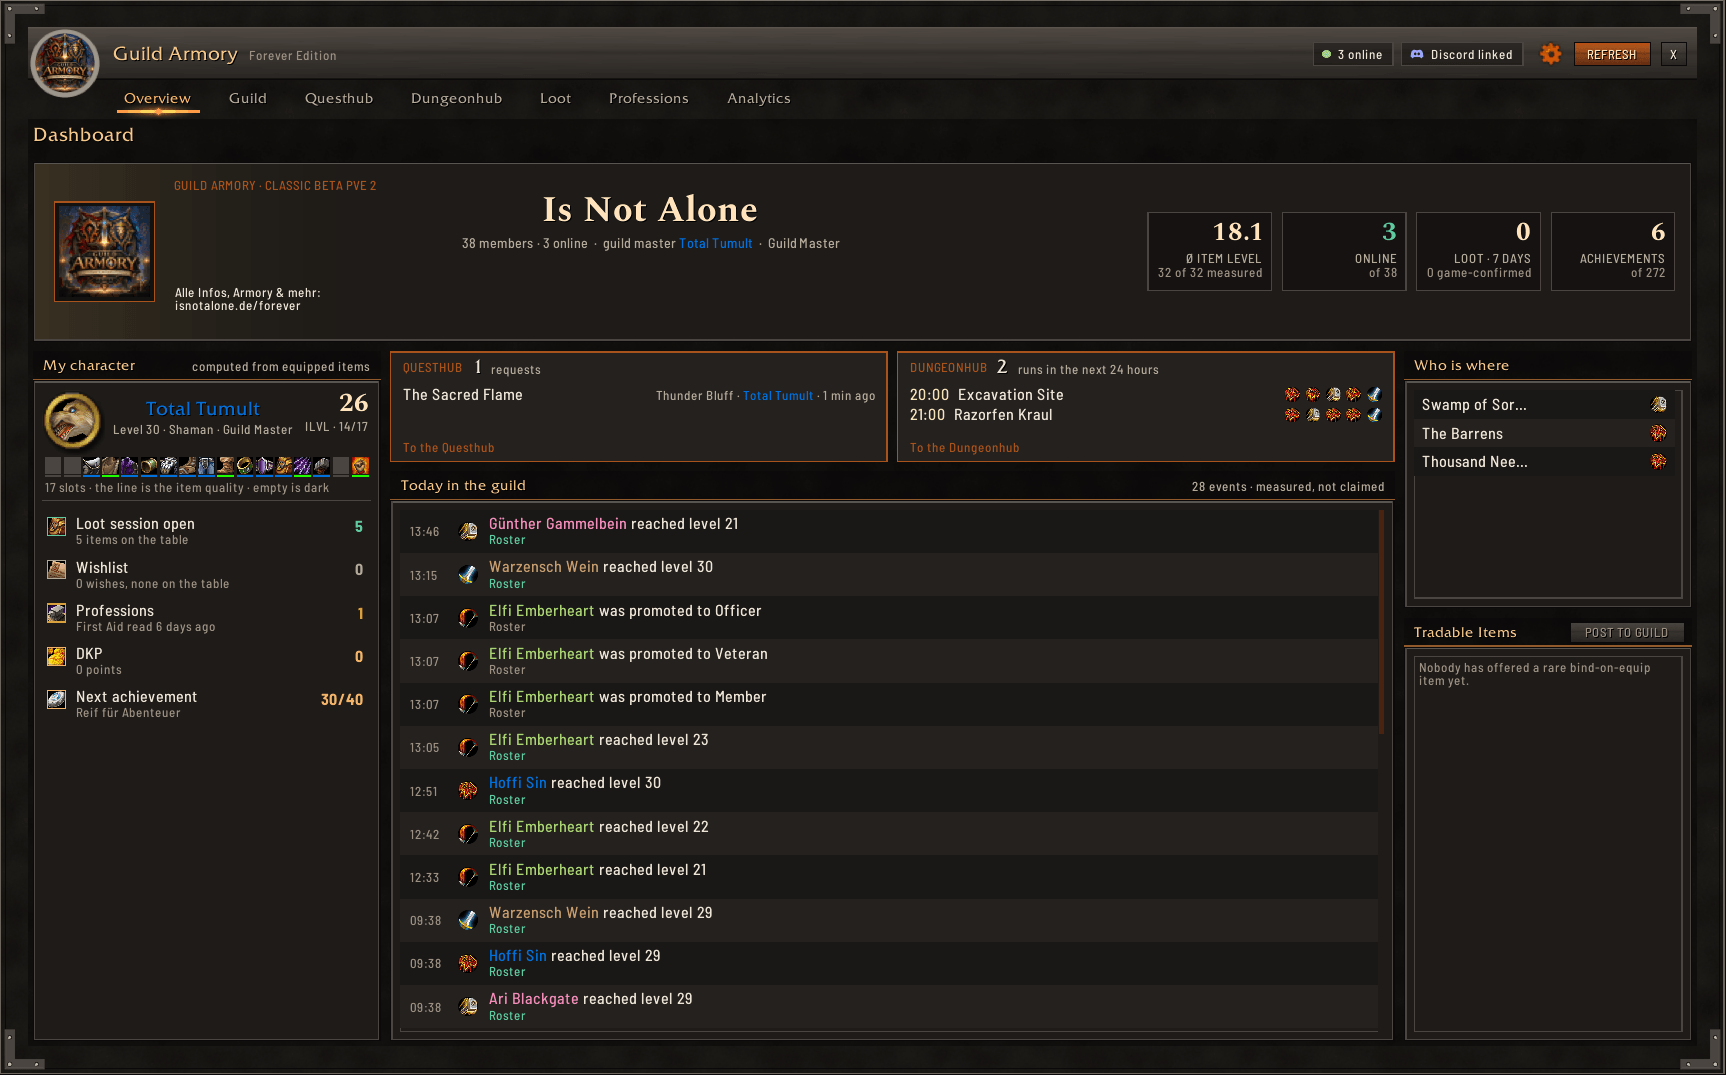
Task: Open the Professions tab
Action: 648,98
